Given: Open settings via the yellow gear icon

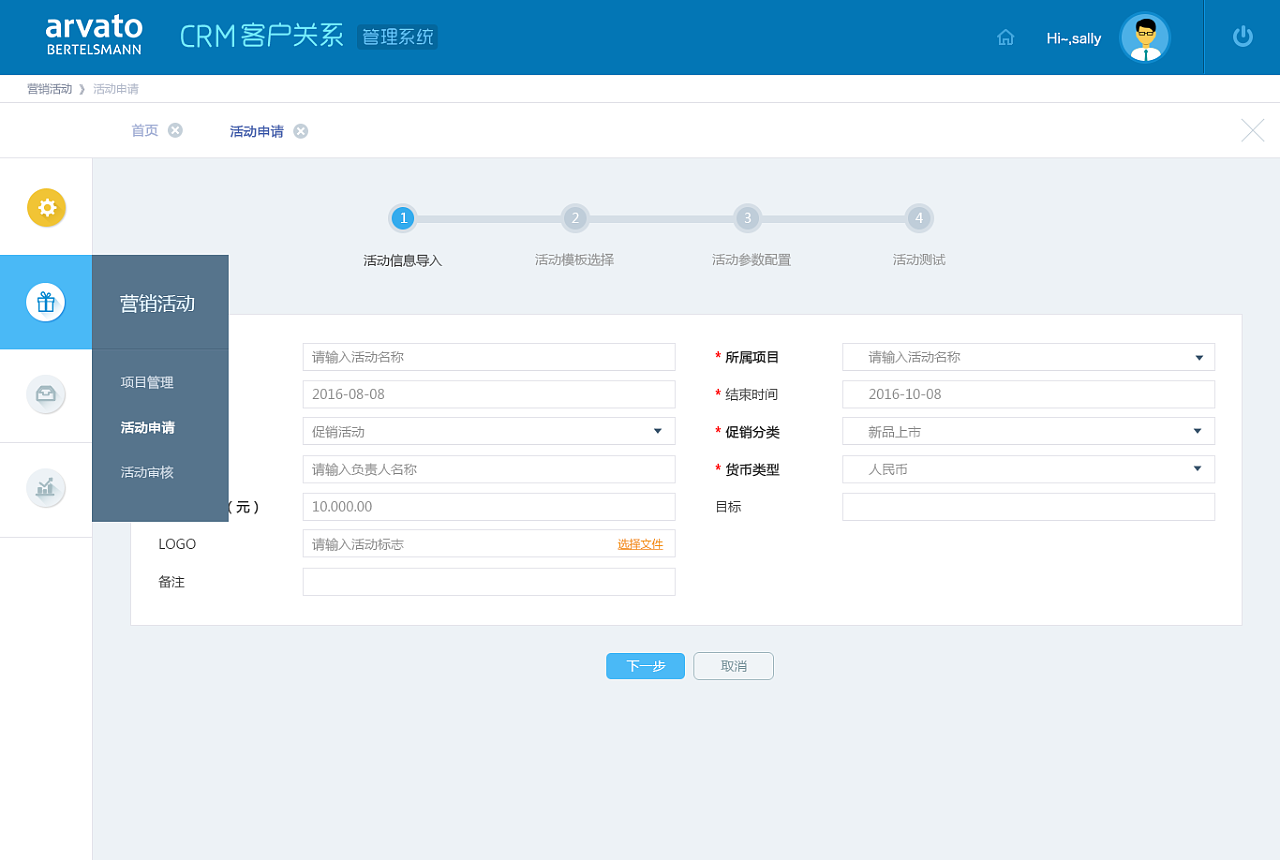Looking at the screenshot, I should point(46,207).
